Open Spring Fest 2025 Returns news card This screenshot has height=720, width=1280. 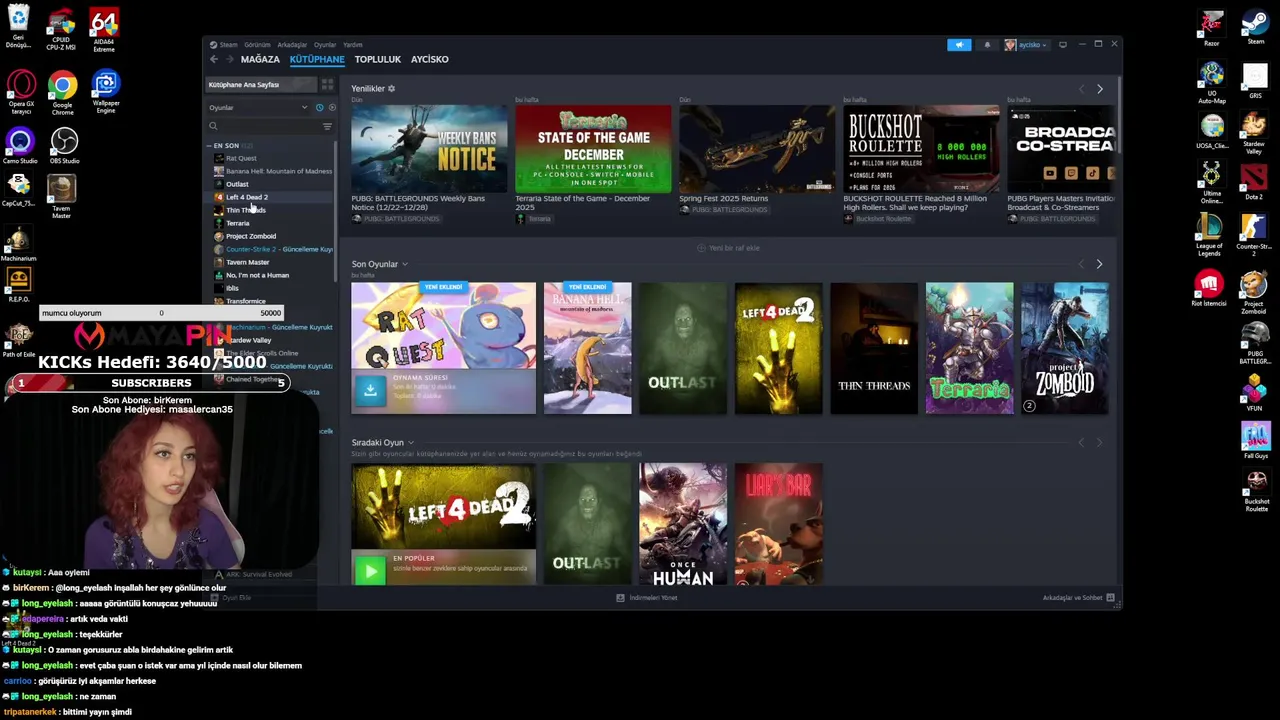(757, 149)
